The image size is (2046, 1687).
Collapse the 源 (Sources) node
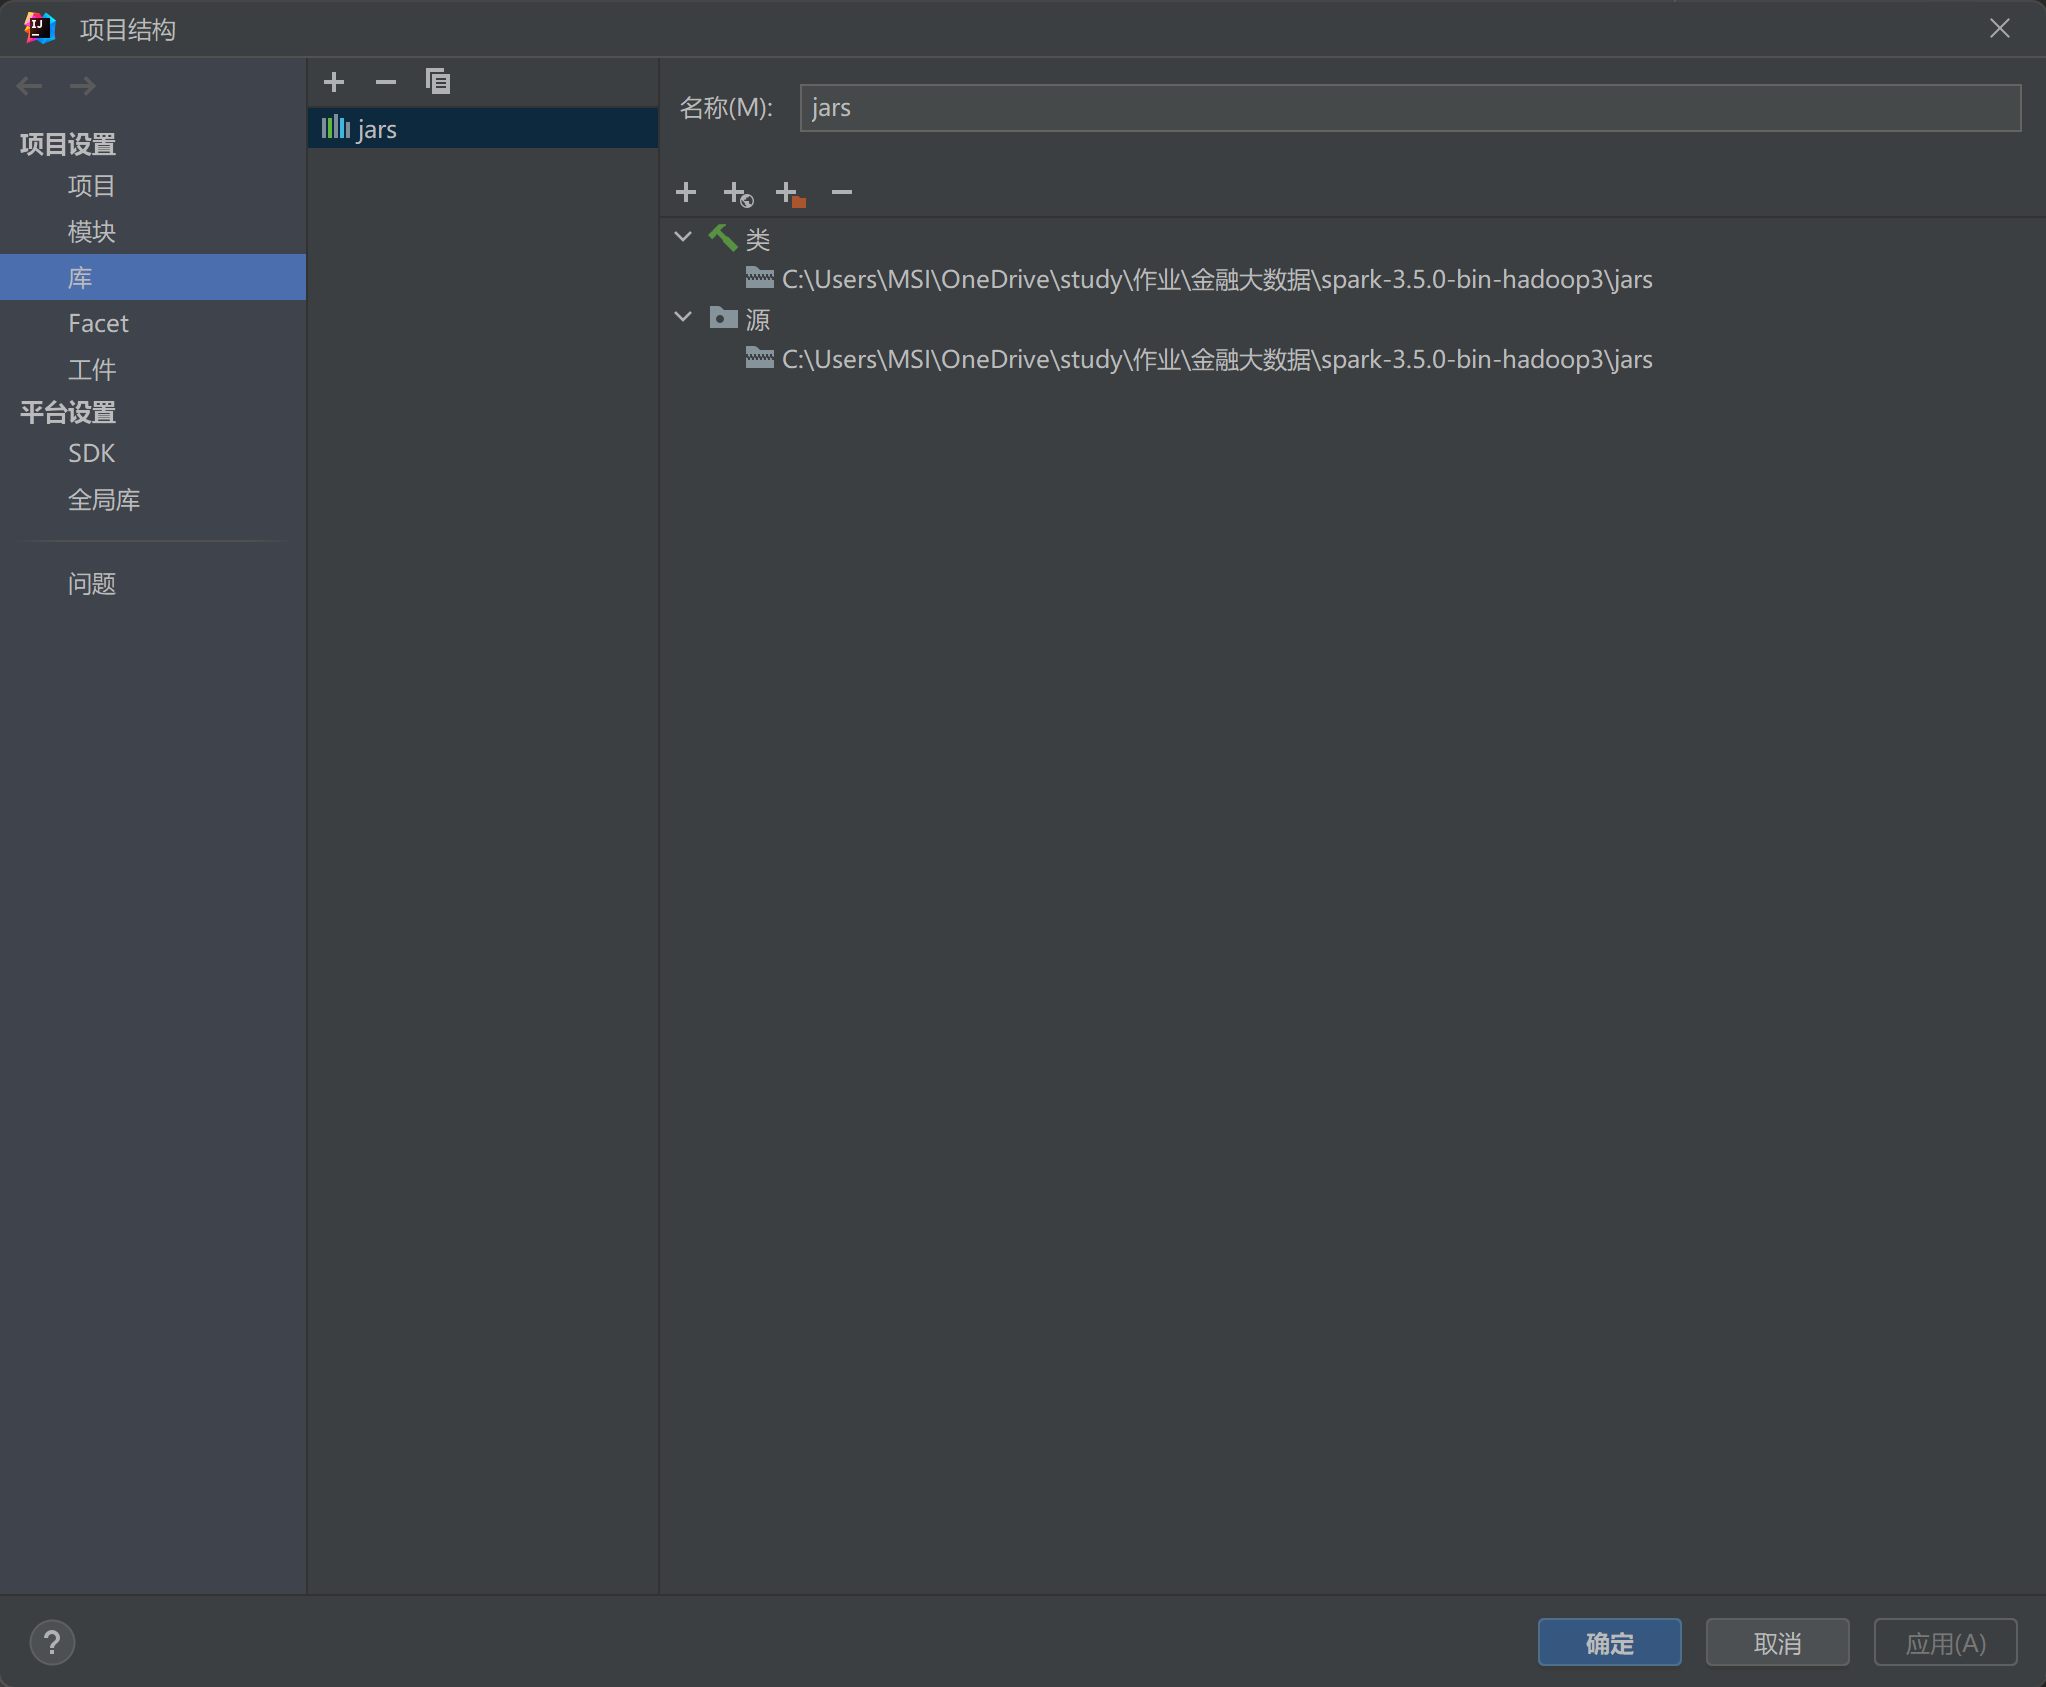click(684, 318)
